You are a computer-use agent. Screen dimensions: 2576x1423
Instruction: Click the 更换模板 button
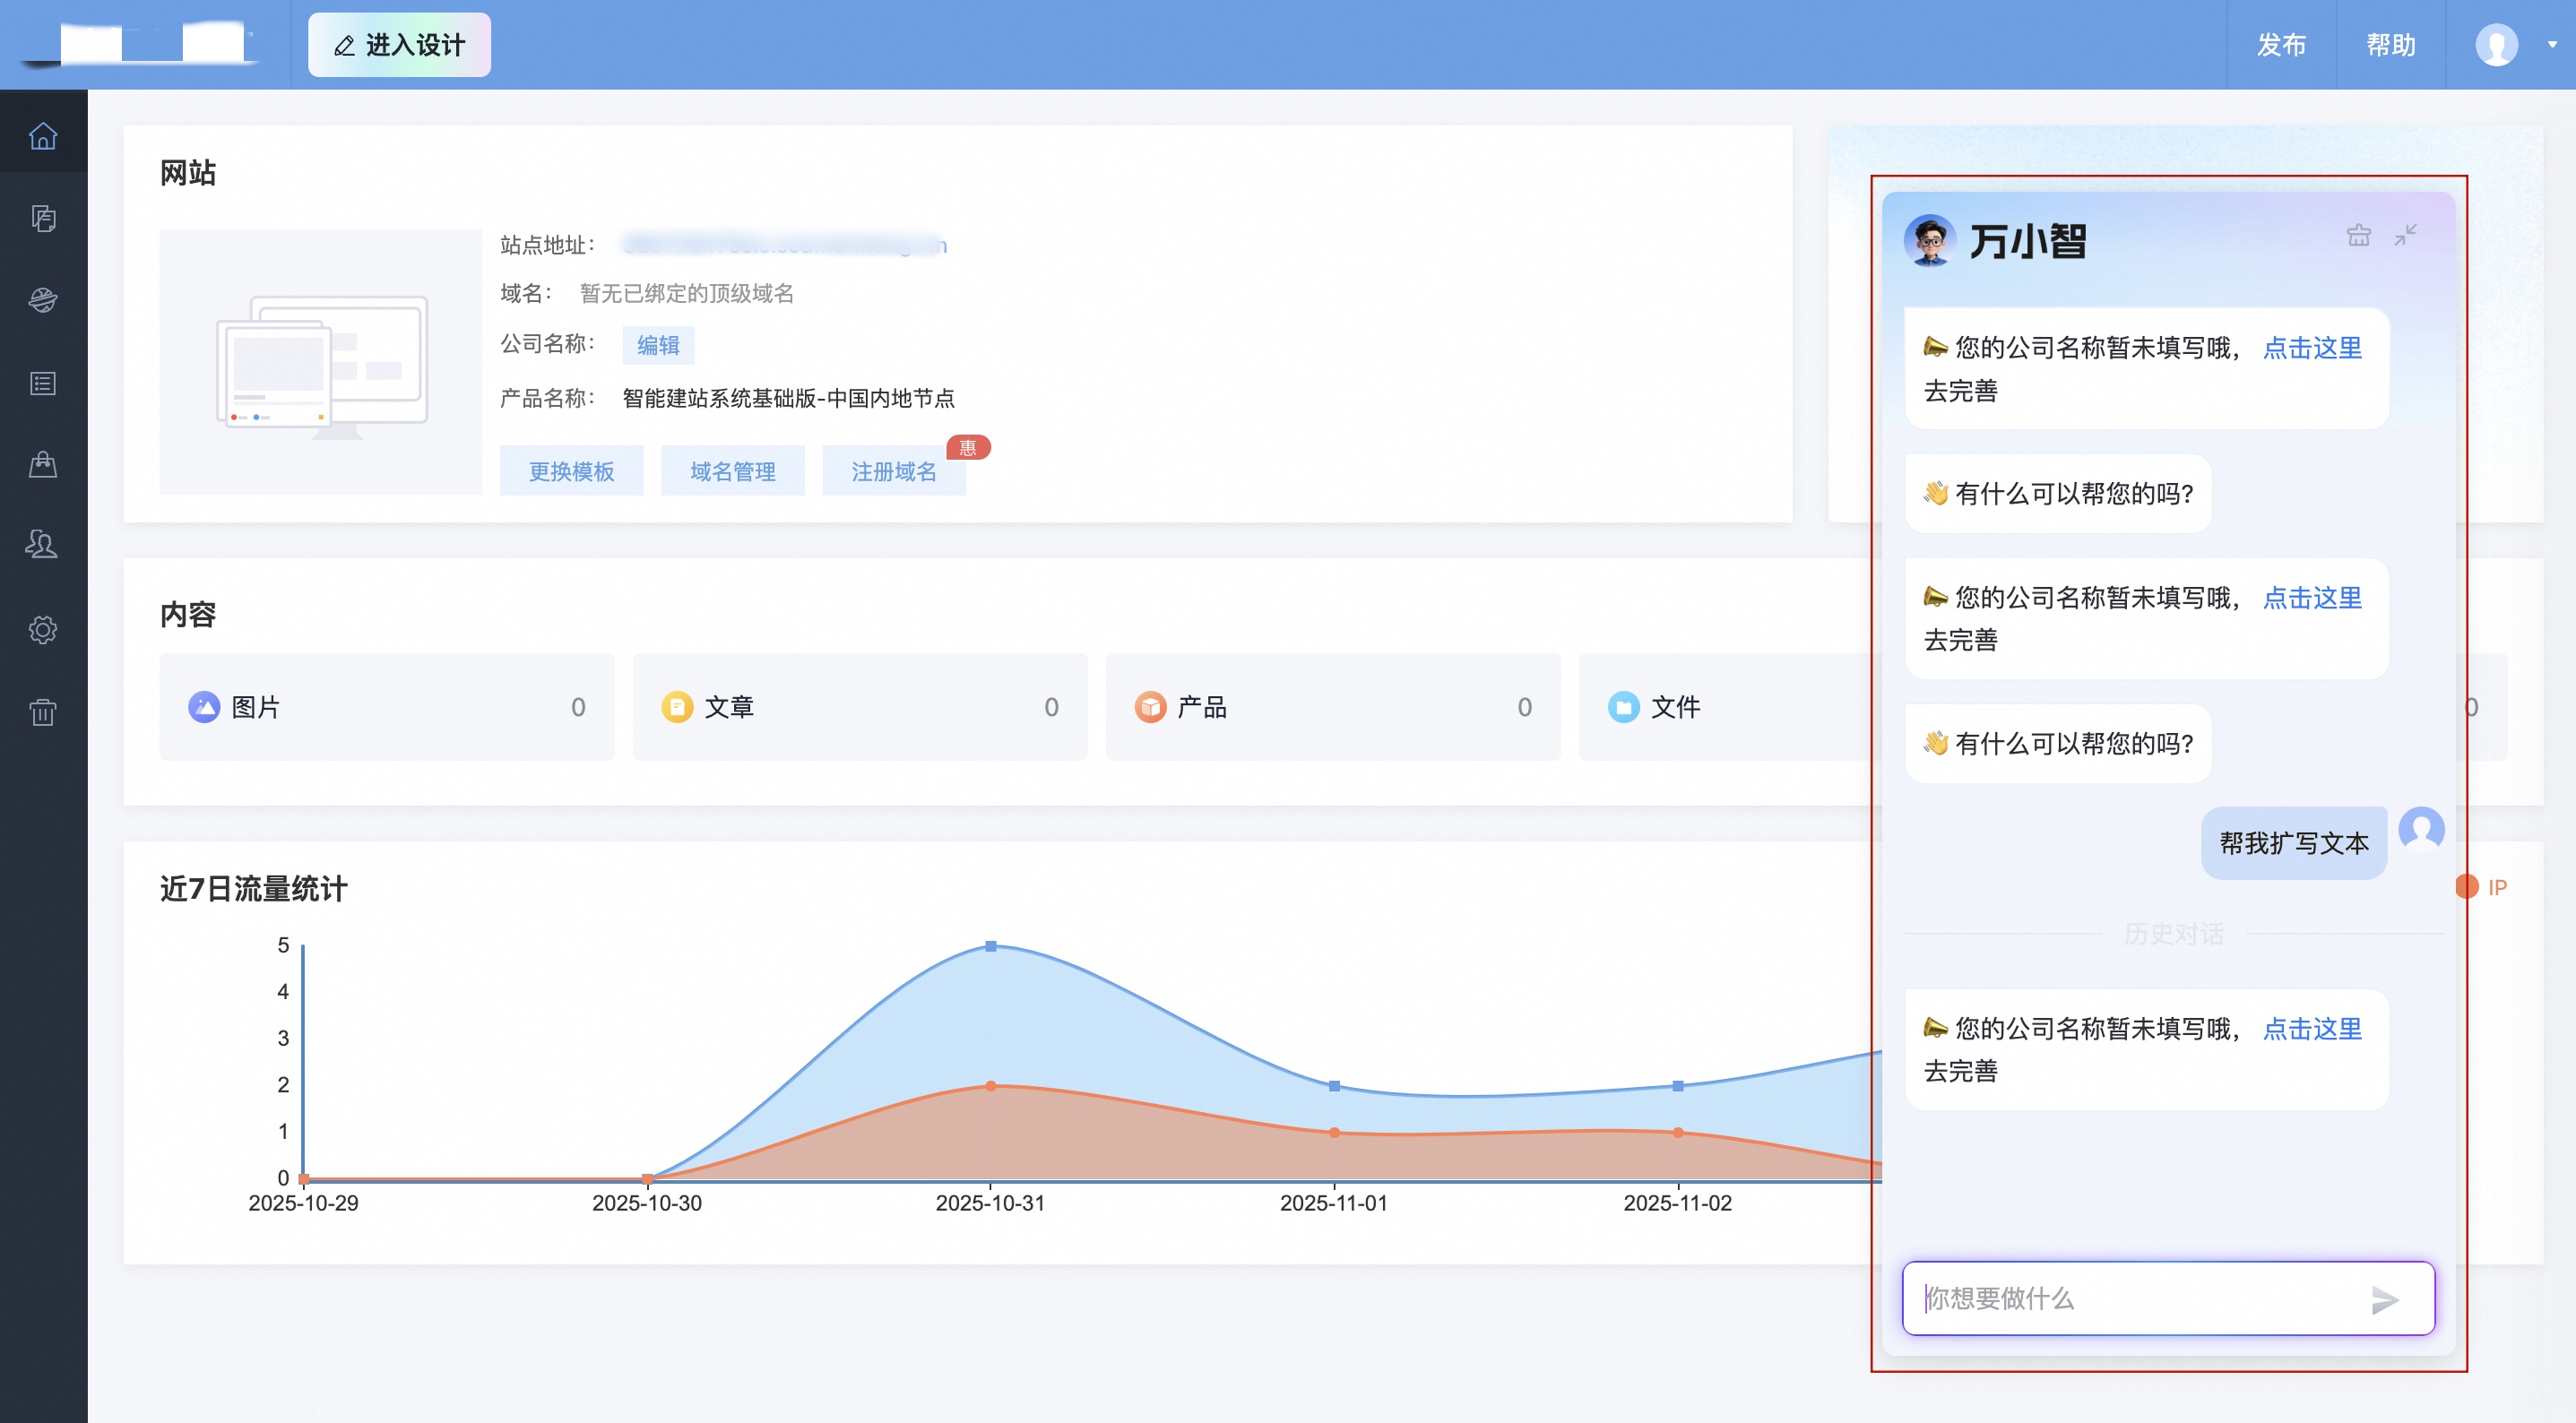tap(571, 471)
